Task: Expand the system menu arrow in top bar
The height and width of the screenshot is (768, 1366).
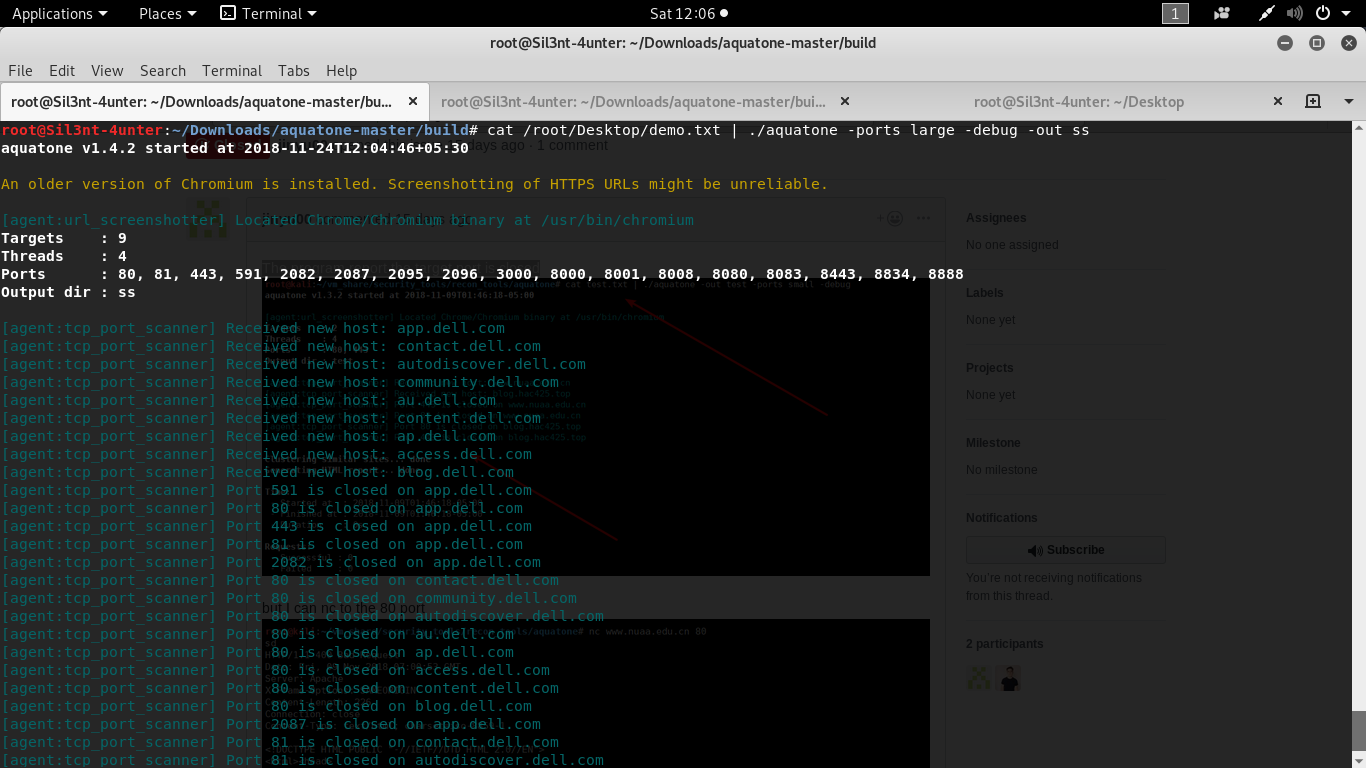Action: tap(1346, 13)
